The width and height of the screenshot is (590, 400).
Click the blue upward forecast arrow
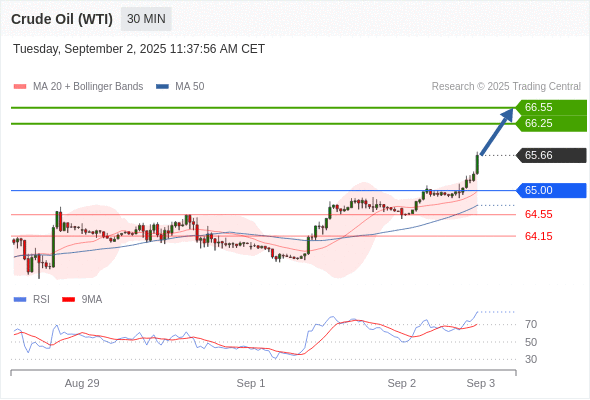tap(497, 131)
